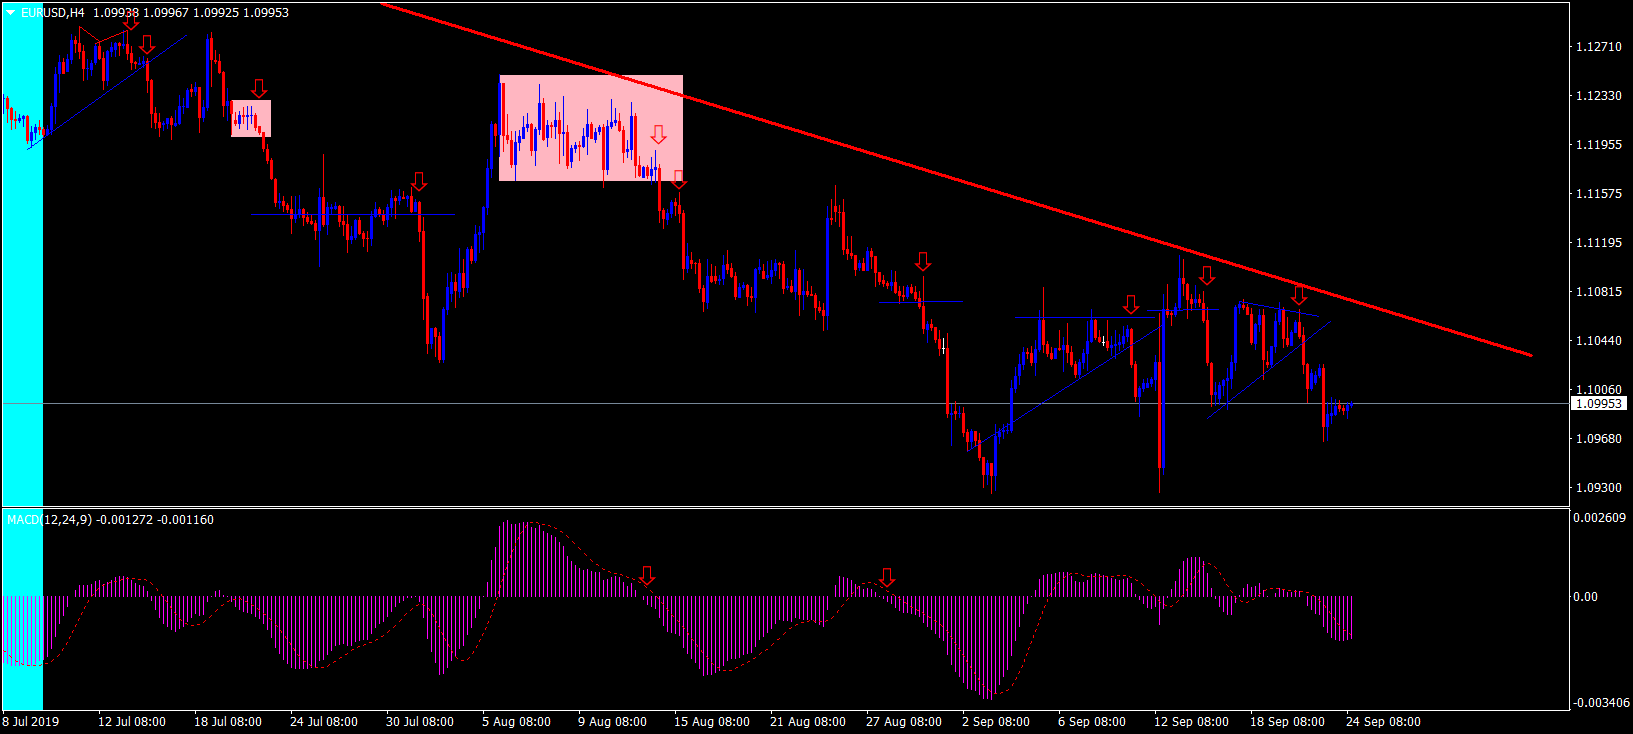Click the 1.12330 price axis label

(x=1598, y=96)
